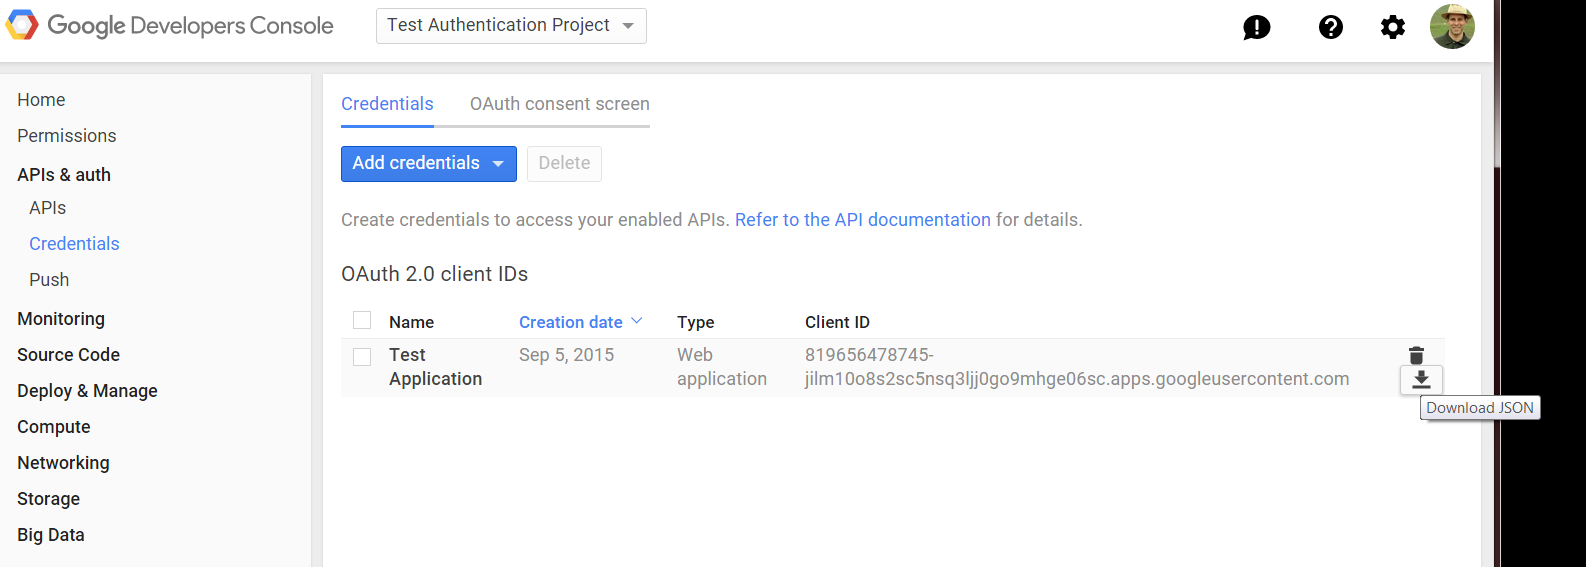
Task: Open the Refer to the API documentation link
Action: pos(862,220)
